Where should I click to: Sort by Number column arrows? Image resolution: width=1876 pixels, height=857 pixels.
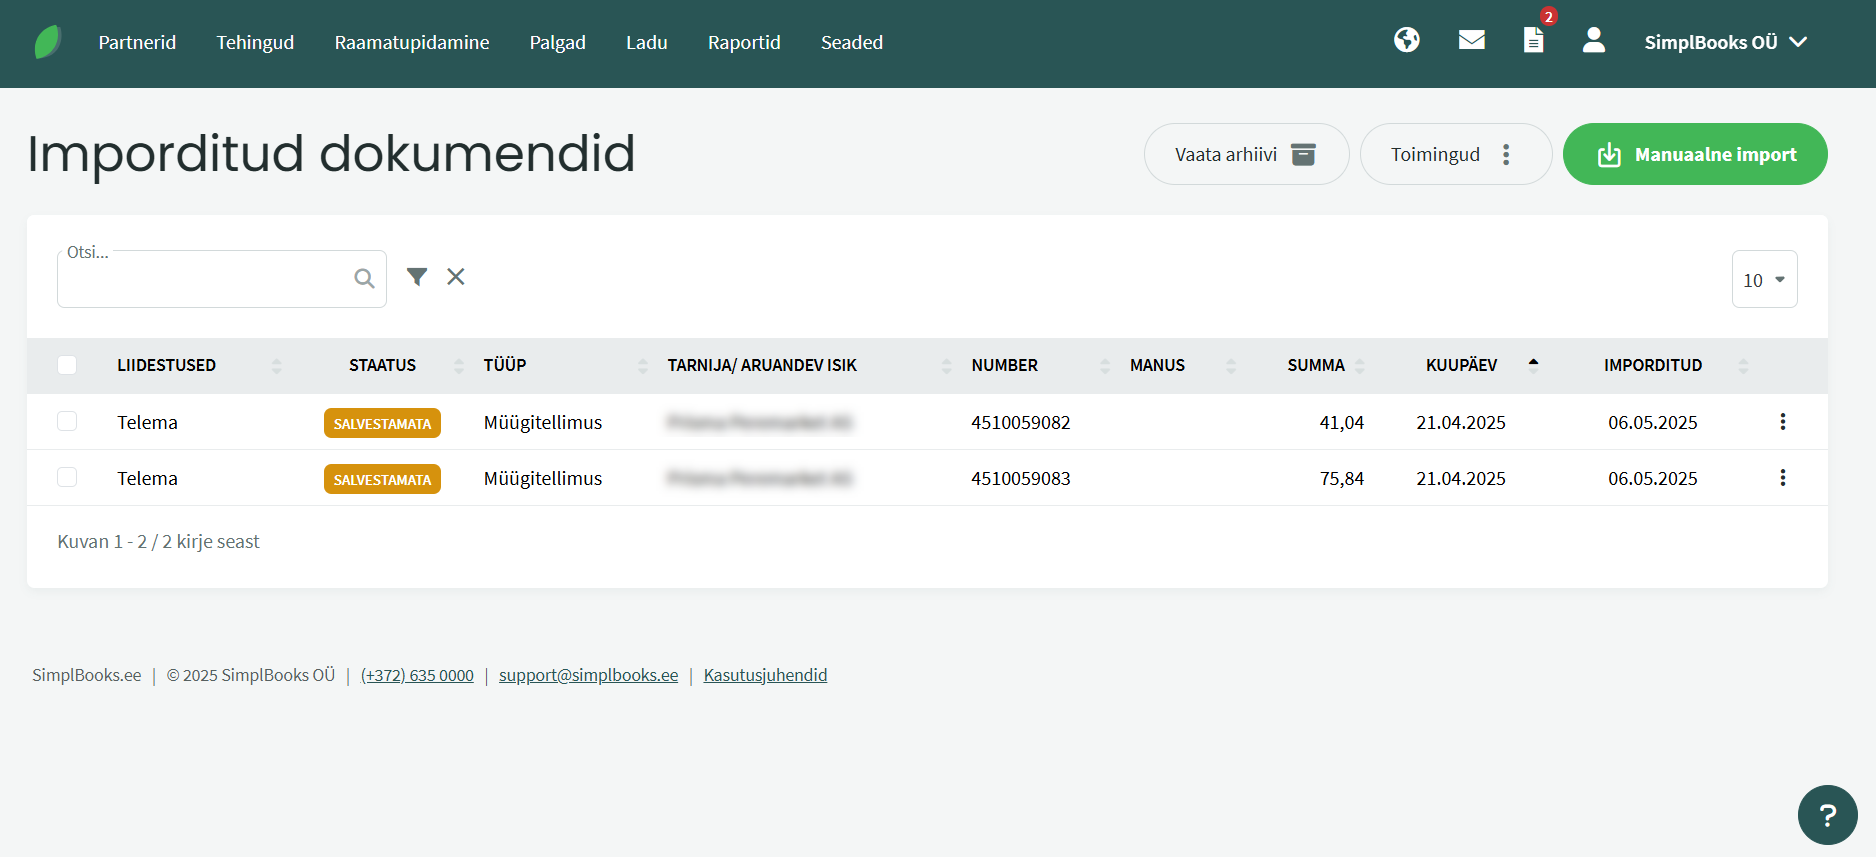pyautogui.click(x=1105, y=366)
